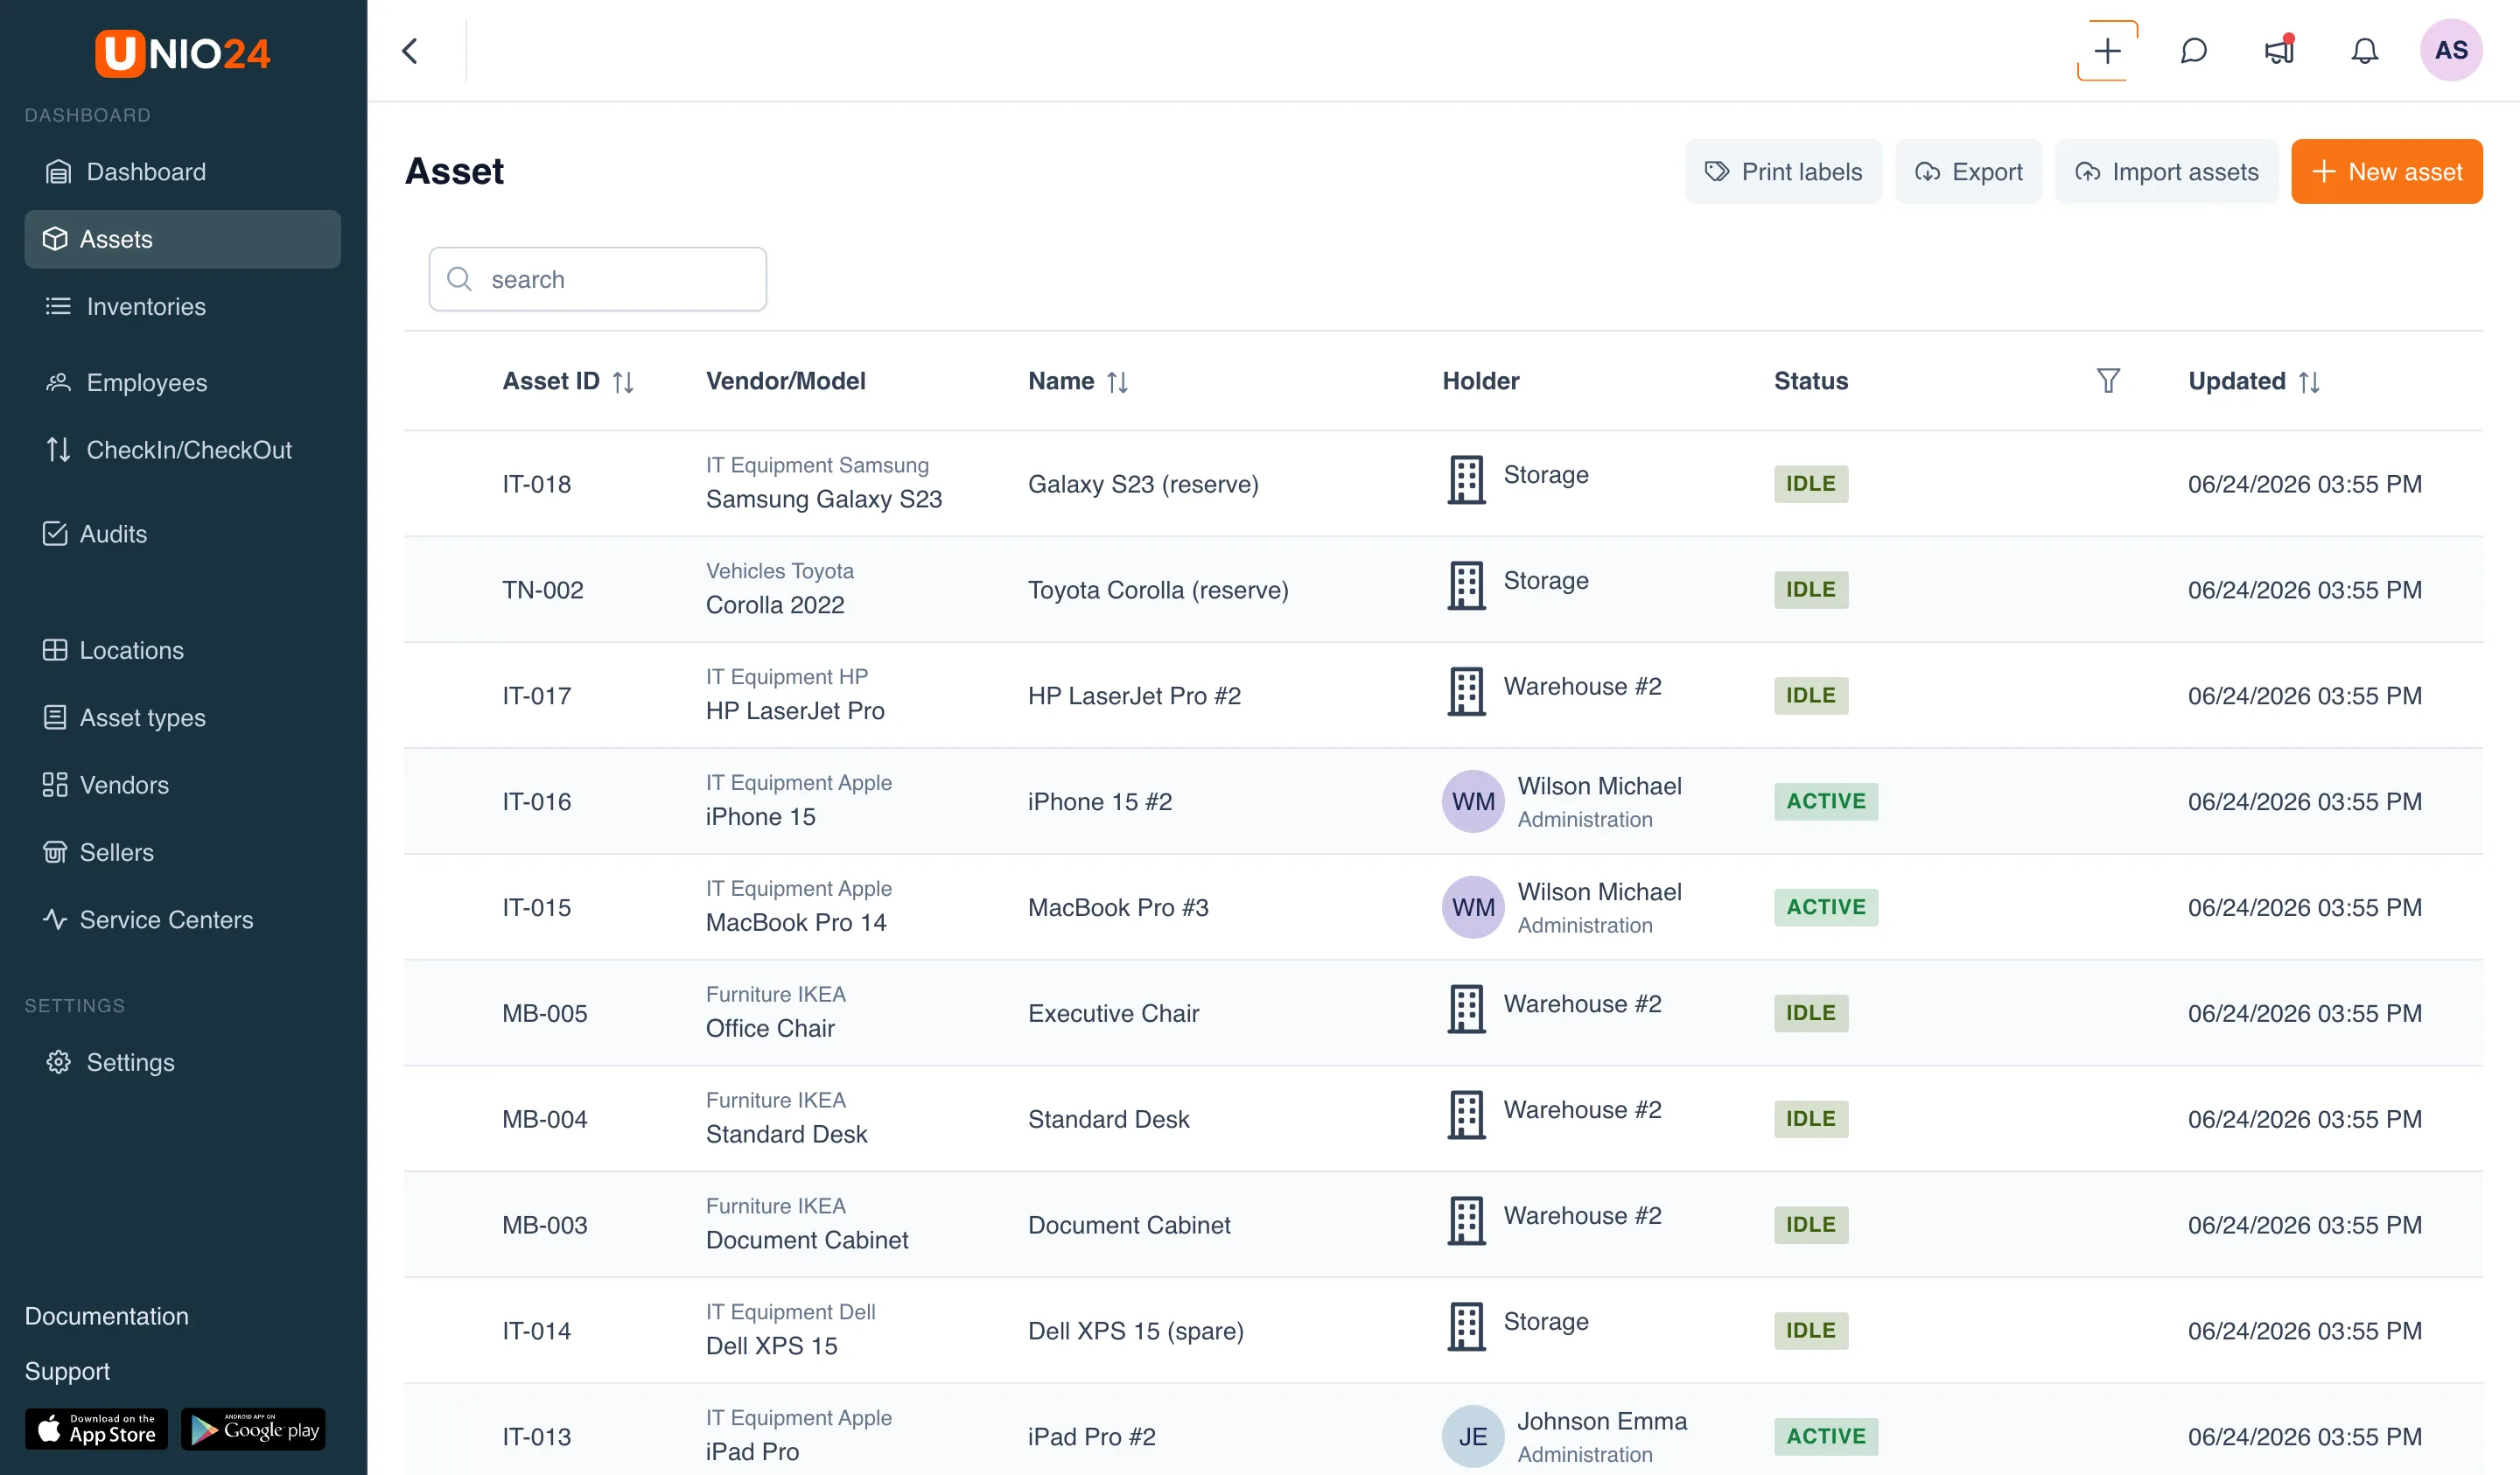Open Inventories in the sidebar
Image resolution: width=2520 pixels, height=1475 pixels.
(182, 306)
